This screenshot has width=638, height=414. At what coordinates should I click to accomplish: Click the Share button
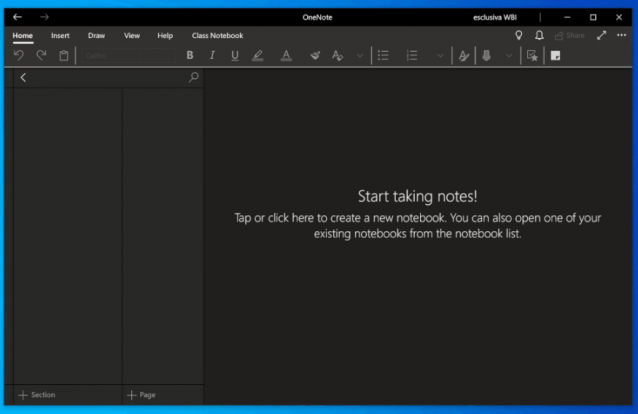point(570,35)
